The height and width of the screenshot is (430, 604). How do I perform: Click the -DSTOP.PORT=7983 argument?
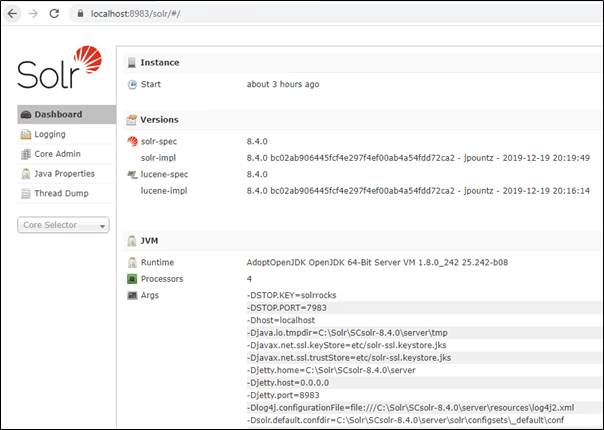point(287,308)
